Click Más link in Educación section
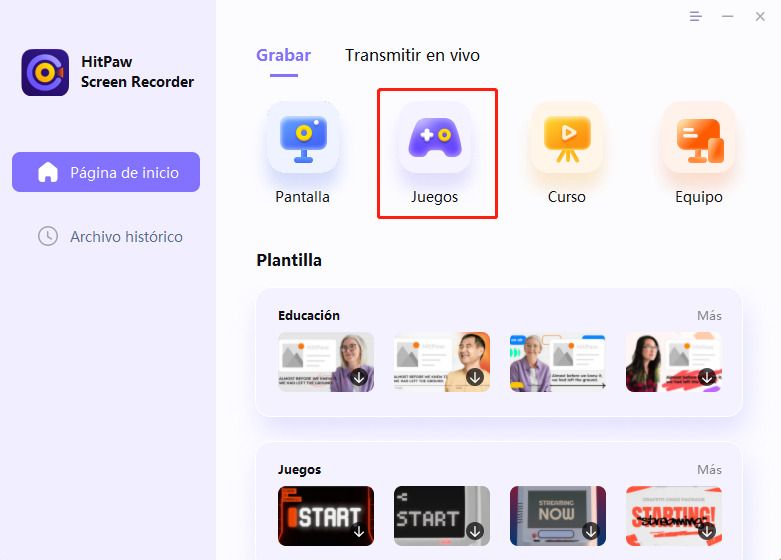 pos(709,315)
